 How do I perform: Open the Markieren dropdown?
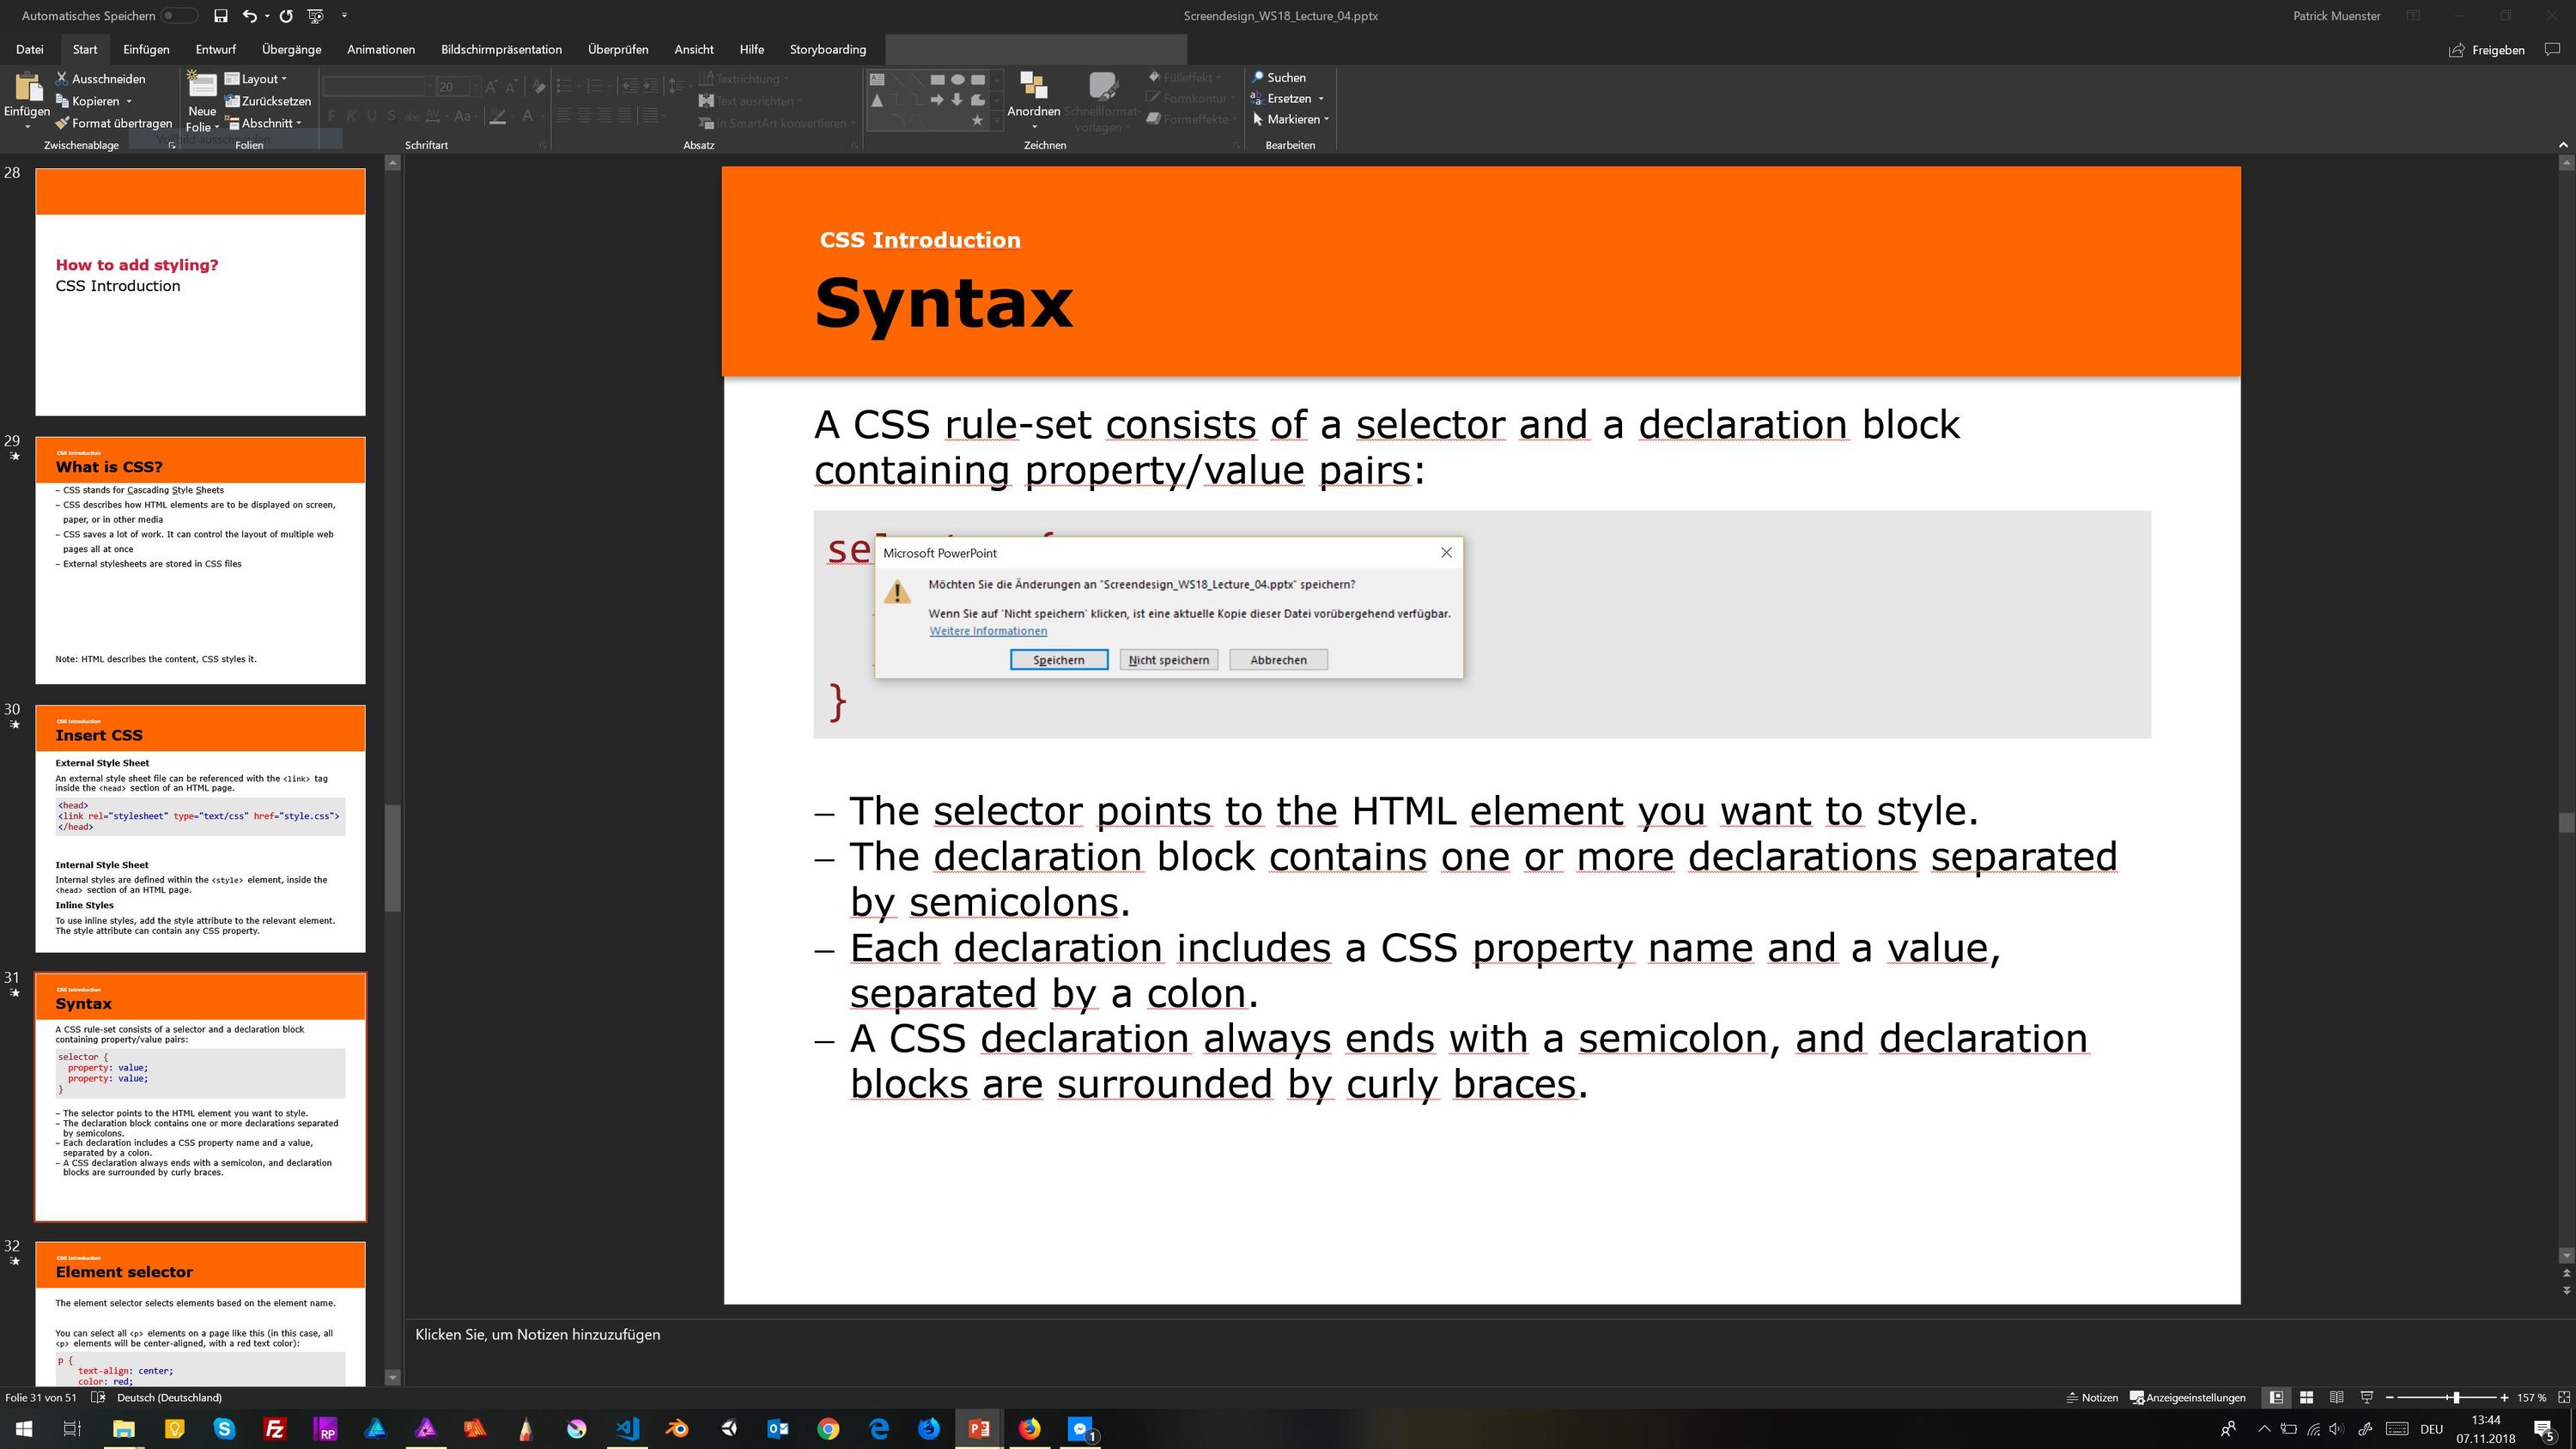pos(1290,119)
